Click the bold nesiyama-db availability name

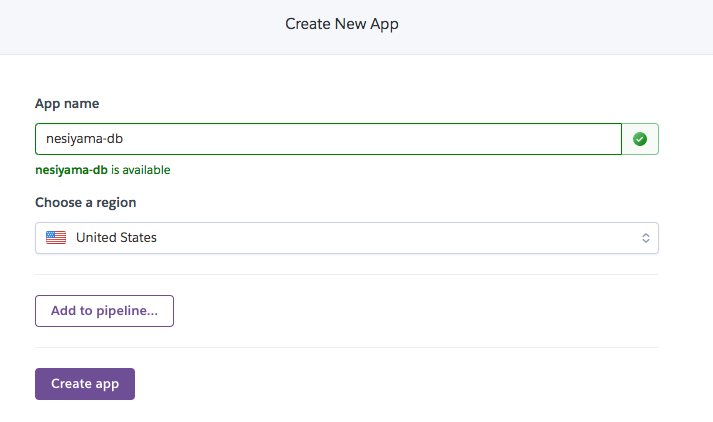(x=71, y=170)
